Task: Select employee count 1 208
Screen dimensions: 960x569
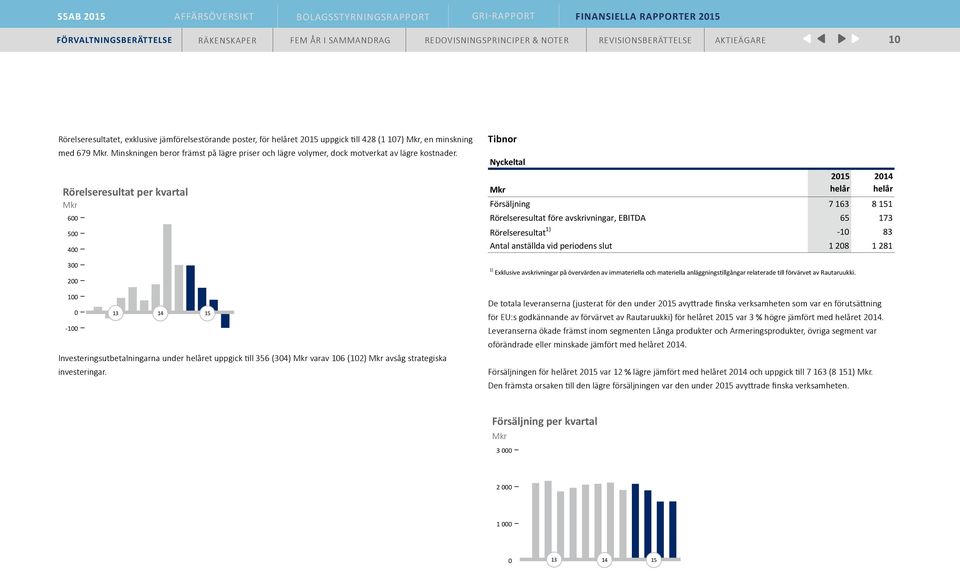Action: (x=839, y=246)
